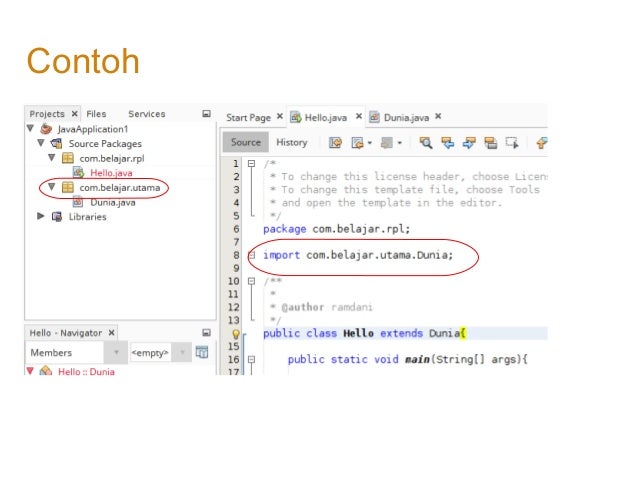Collapse the com.belajar.utama package

[52, 187]
